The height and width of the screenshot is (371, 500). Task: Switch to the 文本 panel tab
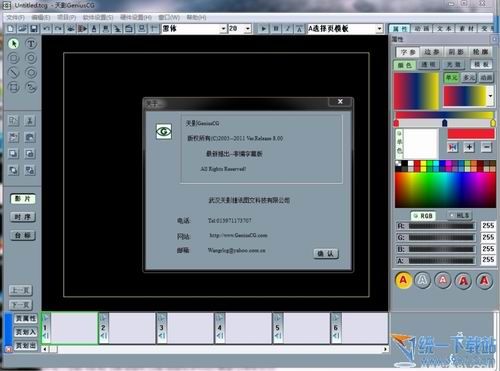tap(444, 29)
